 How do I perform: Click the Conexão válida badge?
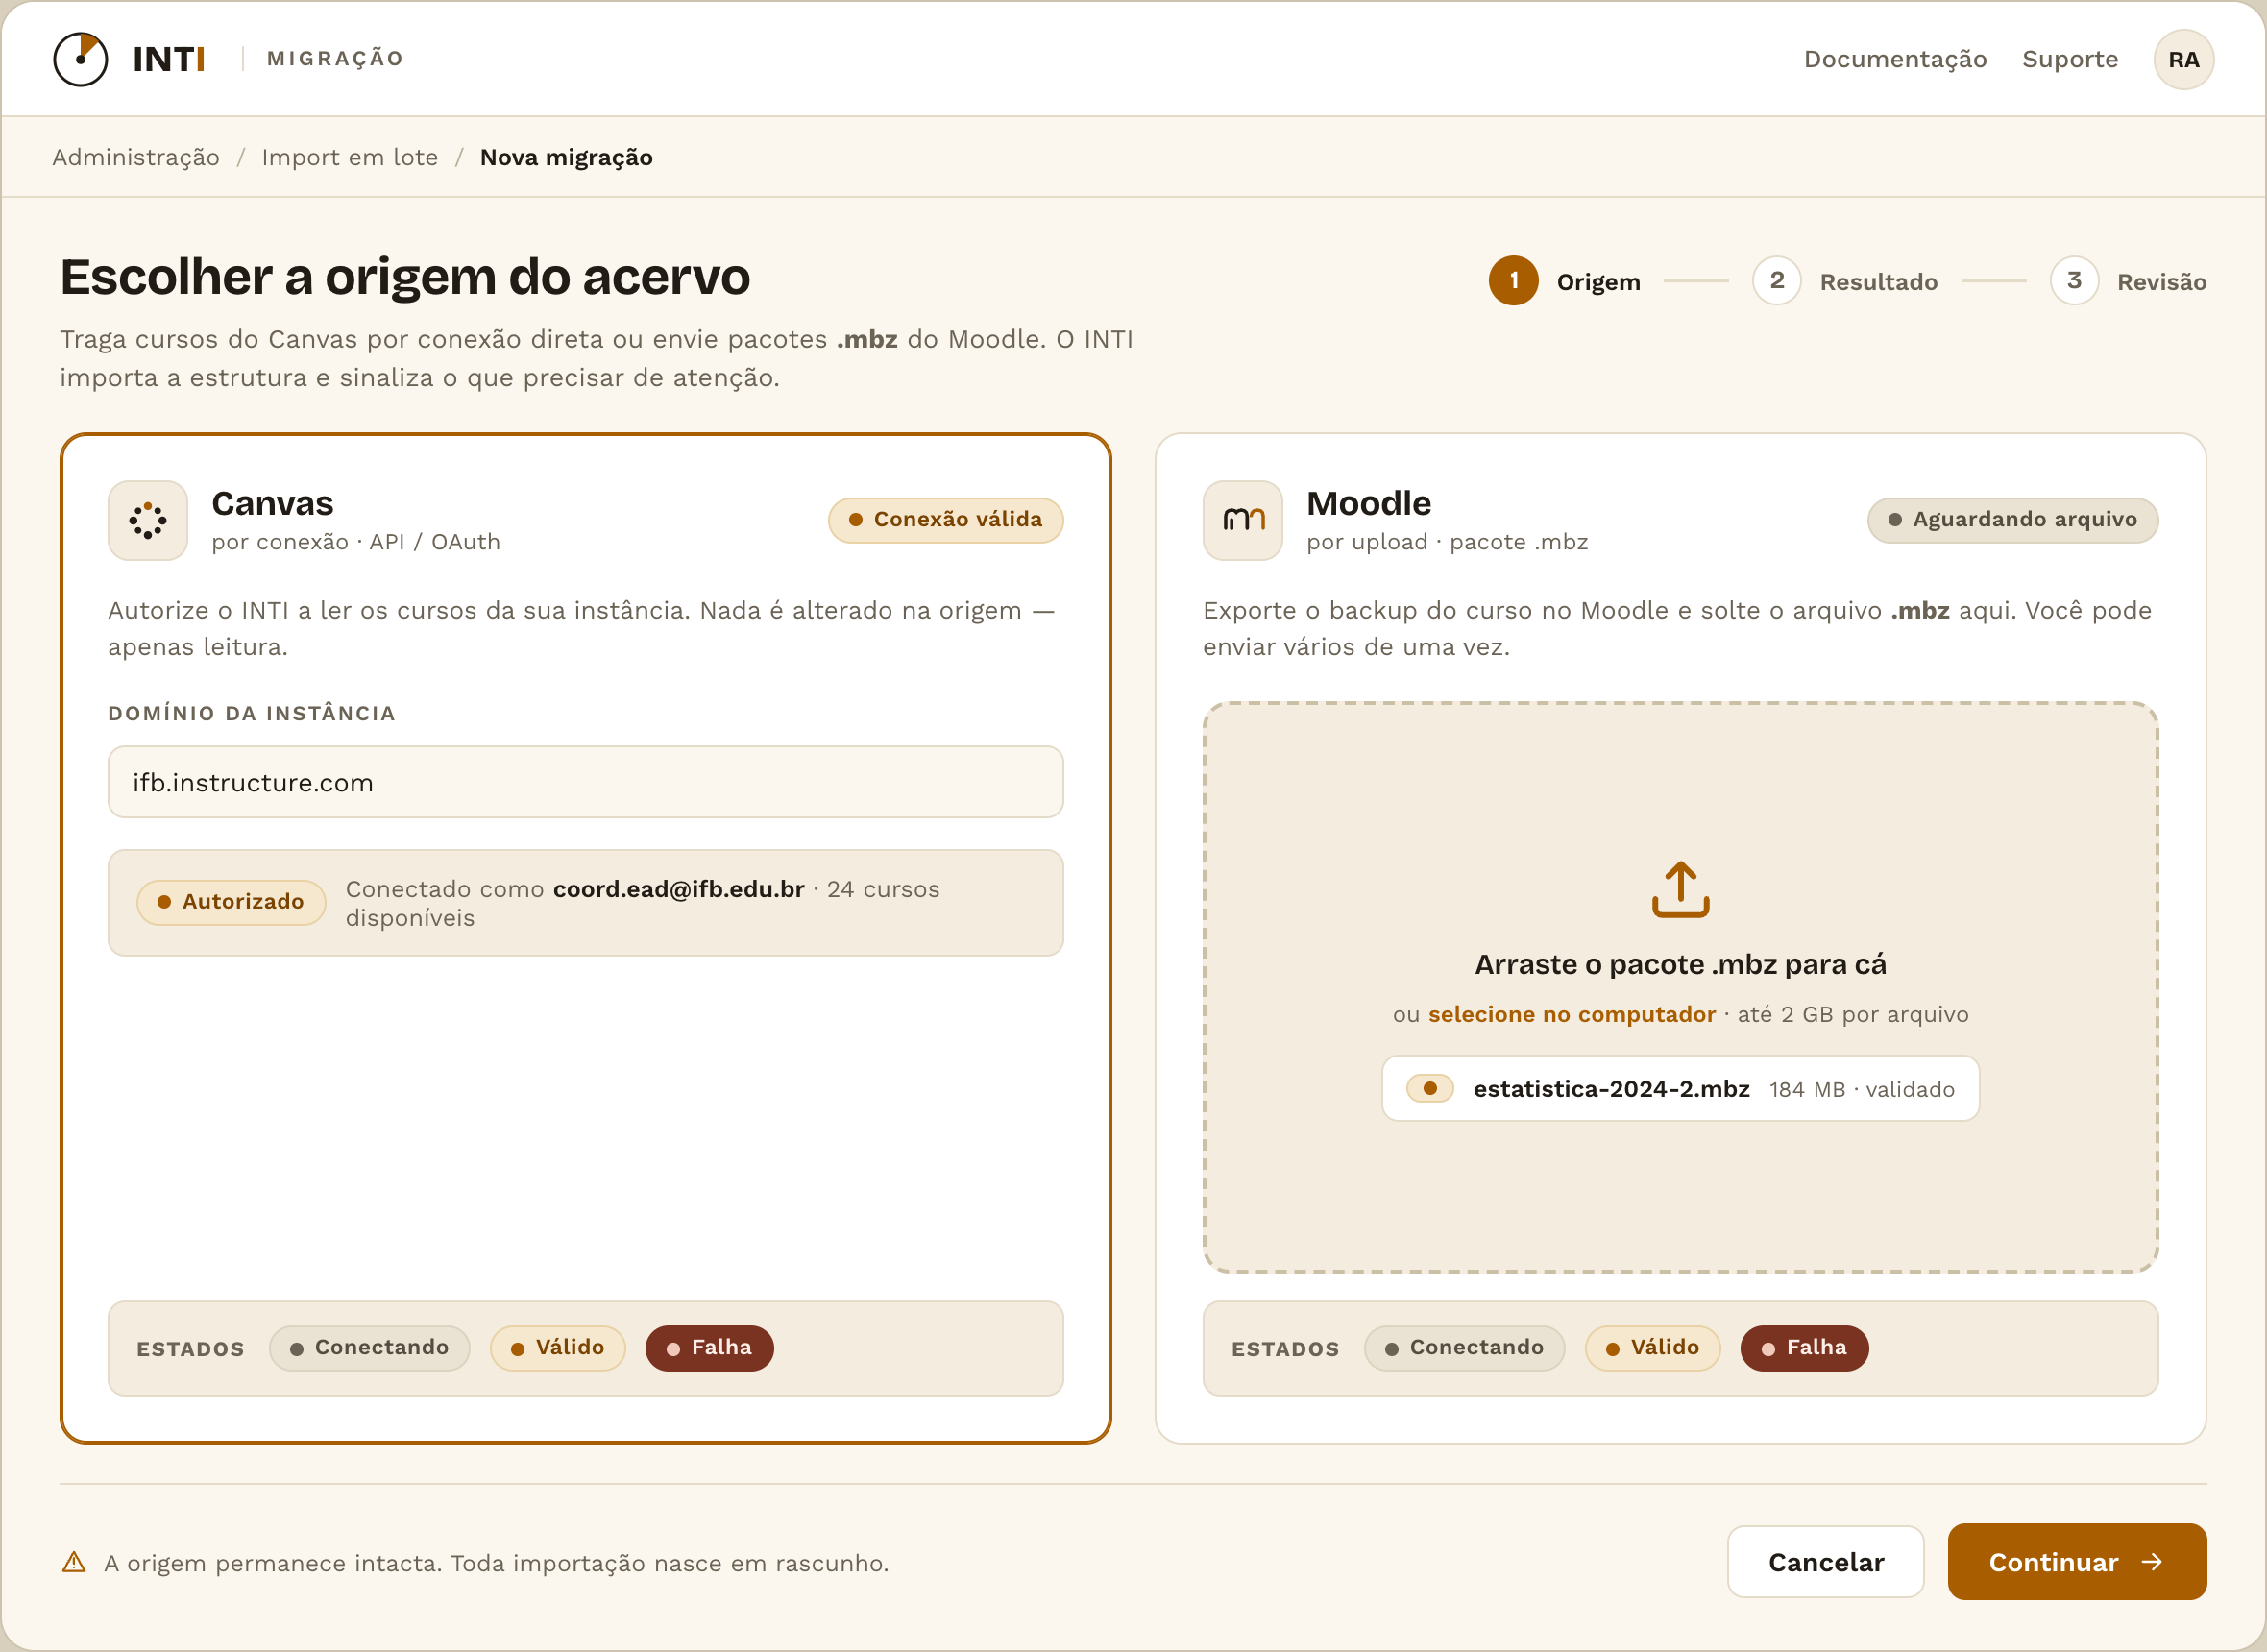(x=945, y=520)
